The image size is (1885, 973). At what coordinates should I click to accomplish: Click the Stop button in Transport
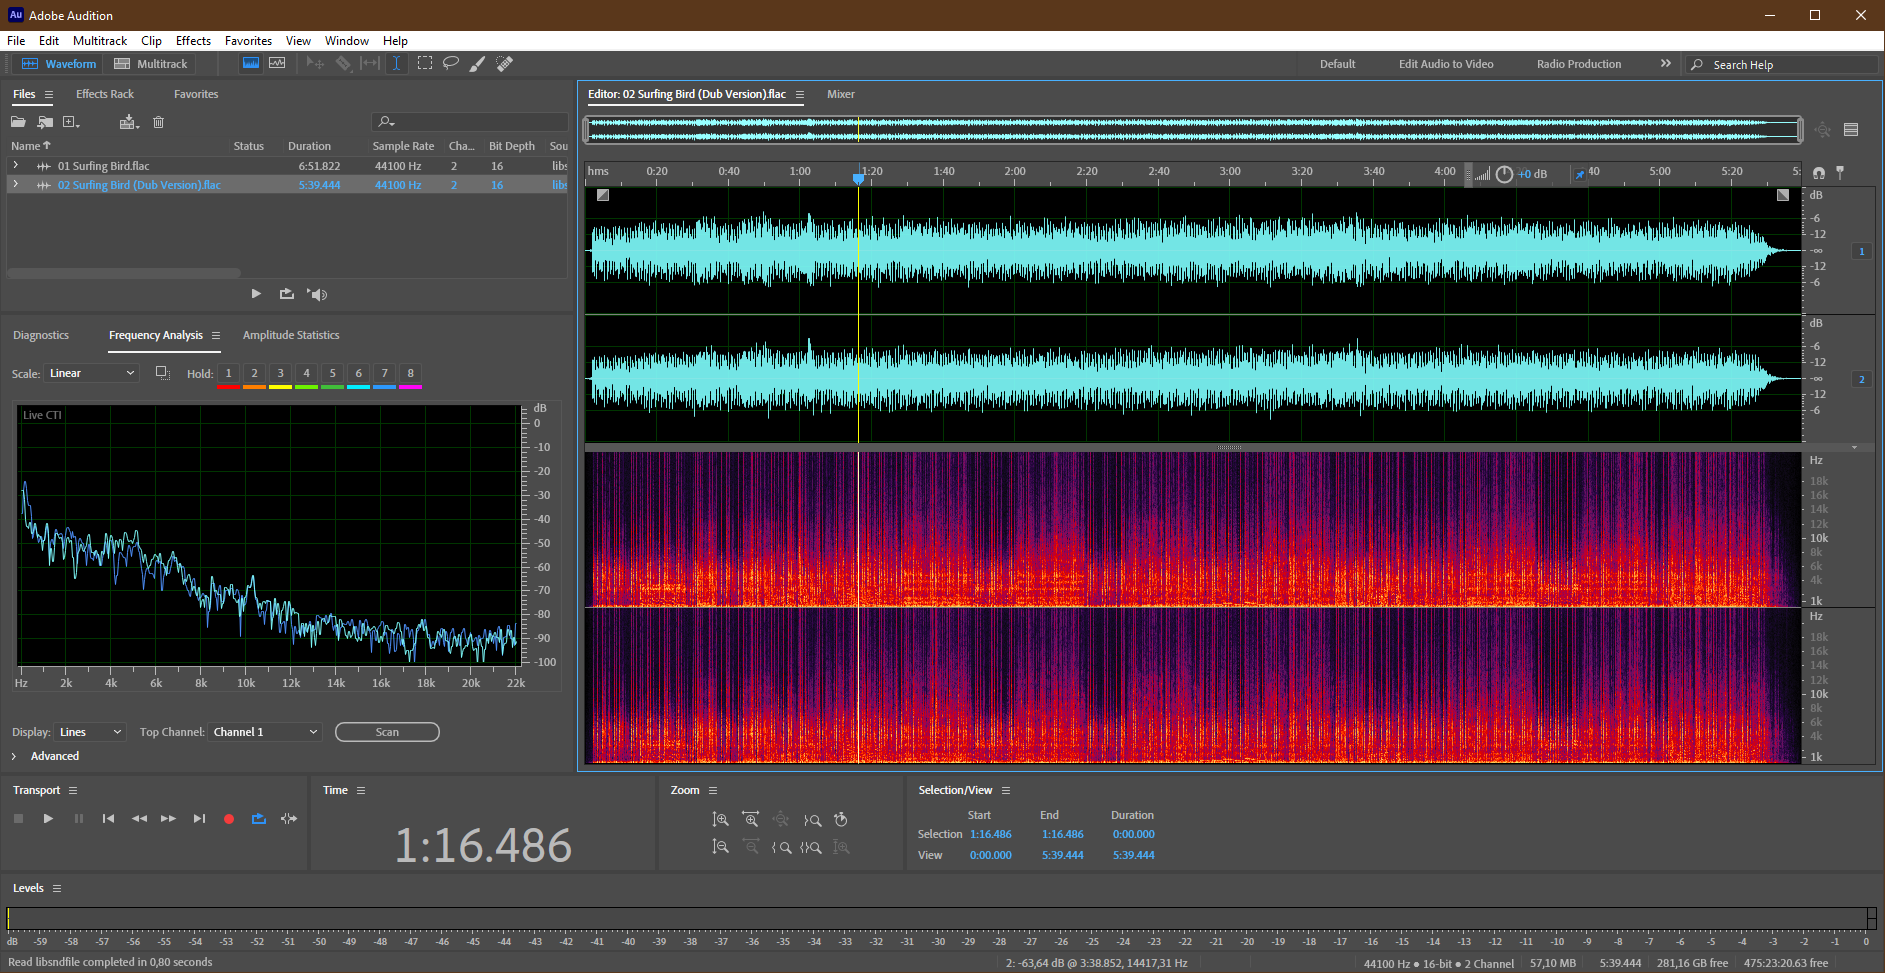tap(18, 819)
